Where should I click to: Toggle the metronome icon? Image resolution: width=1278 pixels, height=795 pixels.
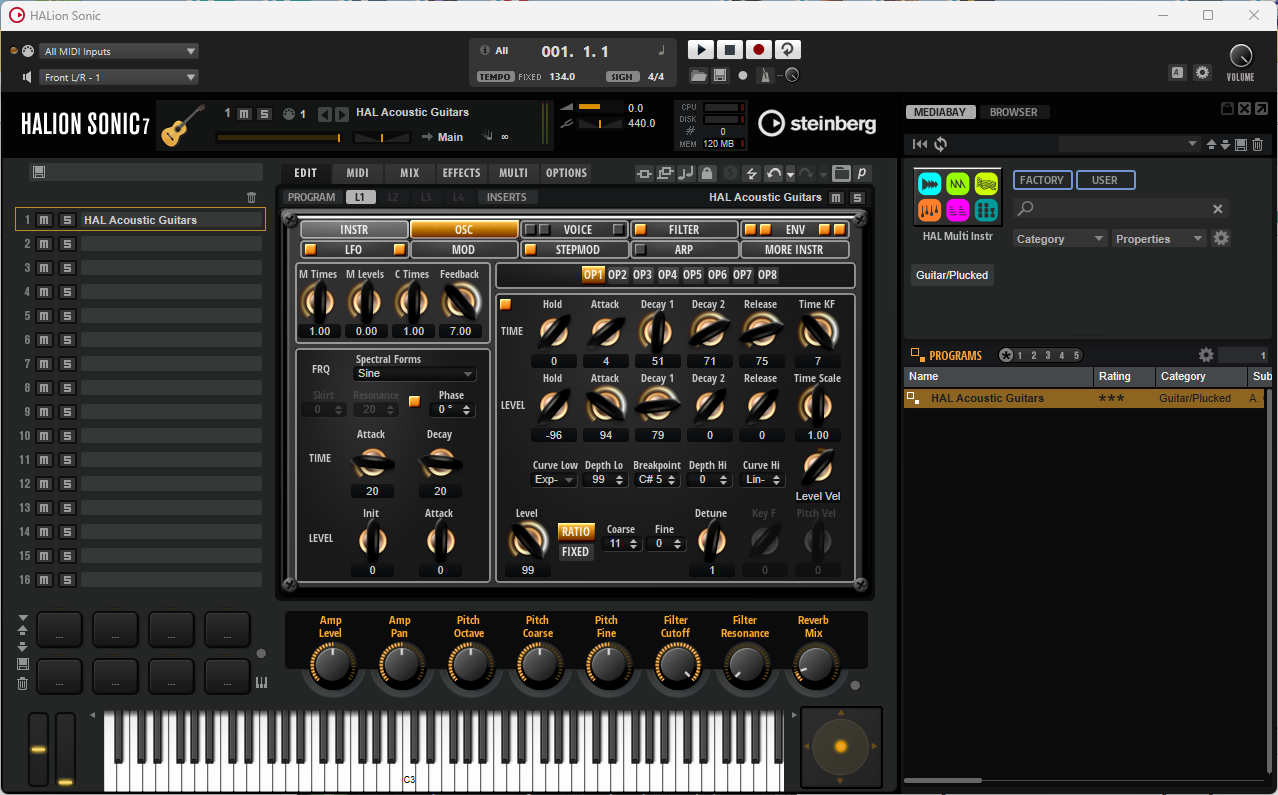coord(765,76)
